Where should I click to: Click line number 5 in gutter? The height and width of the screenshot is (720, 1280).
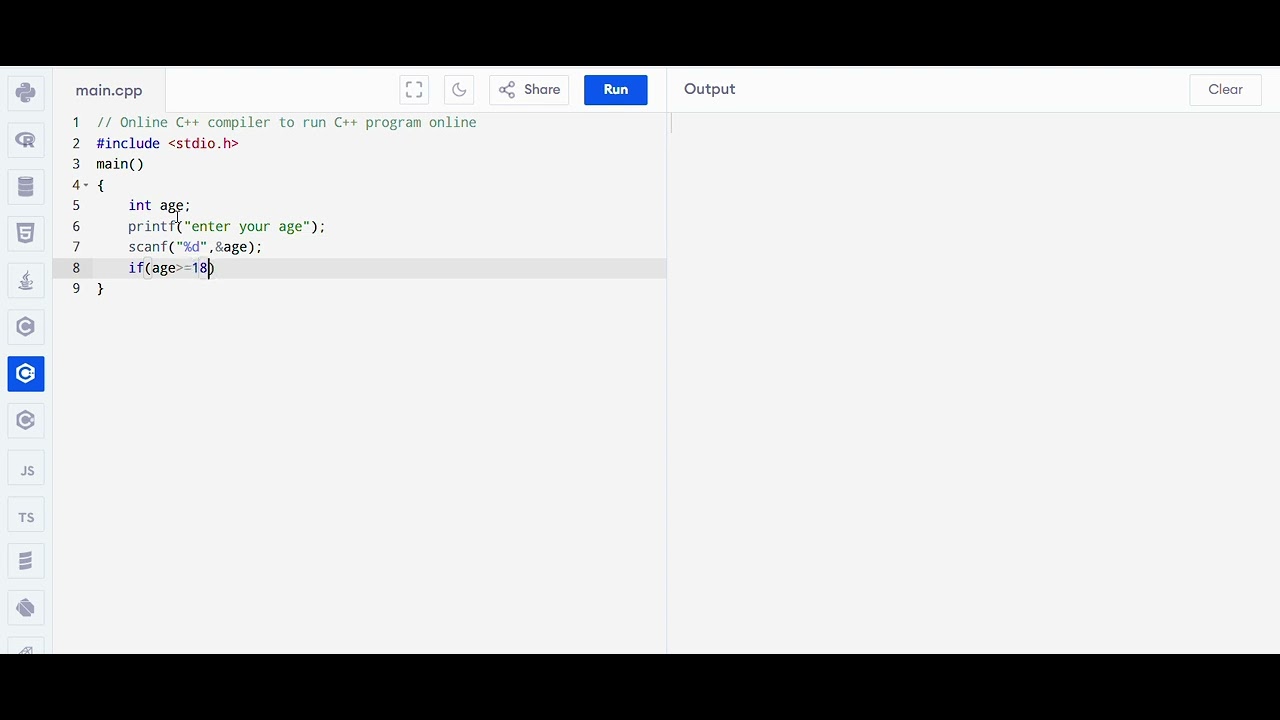point(75,205)
